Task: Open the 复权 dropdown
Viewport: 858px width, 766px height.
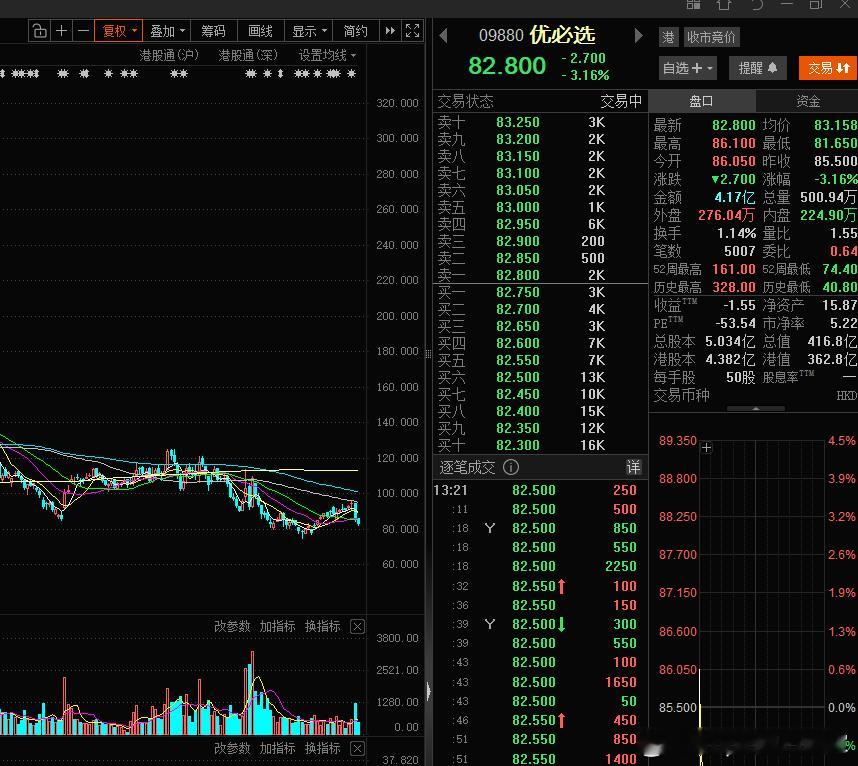Action: pyautogui.click(x=119, y=31)
